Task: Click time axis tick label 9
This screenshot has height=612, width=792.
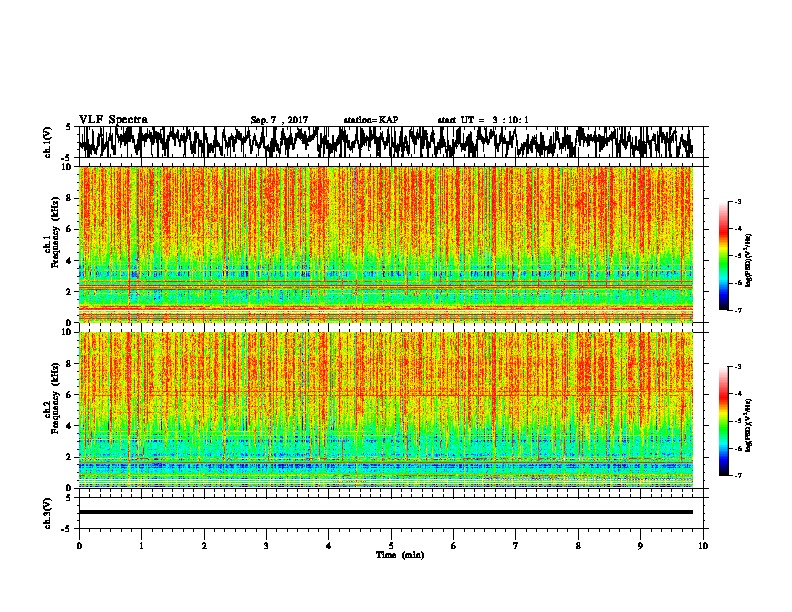Action: click(x=640, y=546)
